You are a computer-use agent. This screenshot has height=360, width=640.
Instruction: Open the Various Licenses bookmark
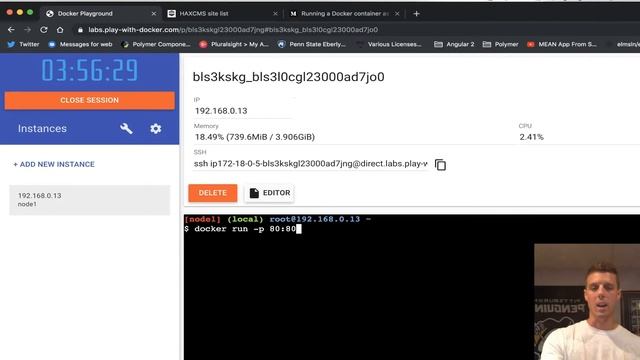pos(389,44)
